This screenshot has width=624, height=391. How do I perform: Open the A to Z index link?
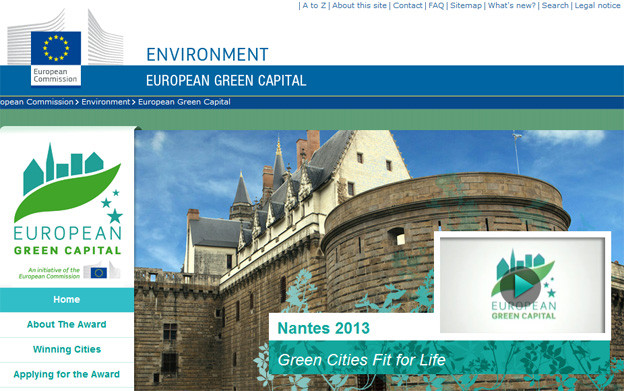tap(314, 6)
